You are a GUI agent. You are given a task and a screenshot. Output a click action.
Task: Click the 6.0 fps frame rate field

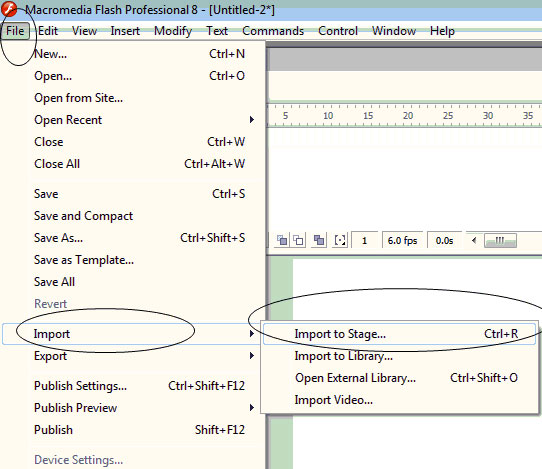click(x=402, y=240)
